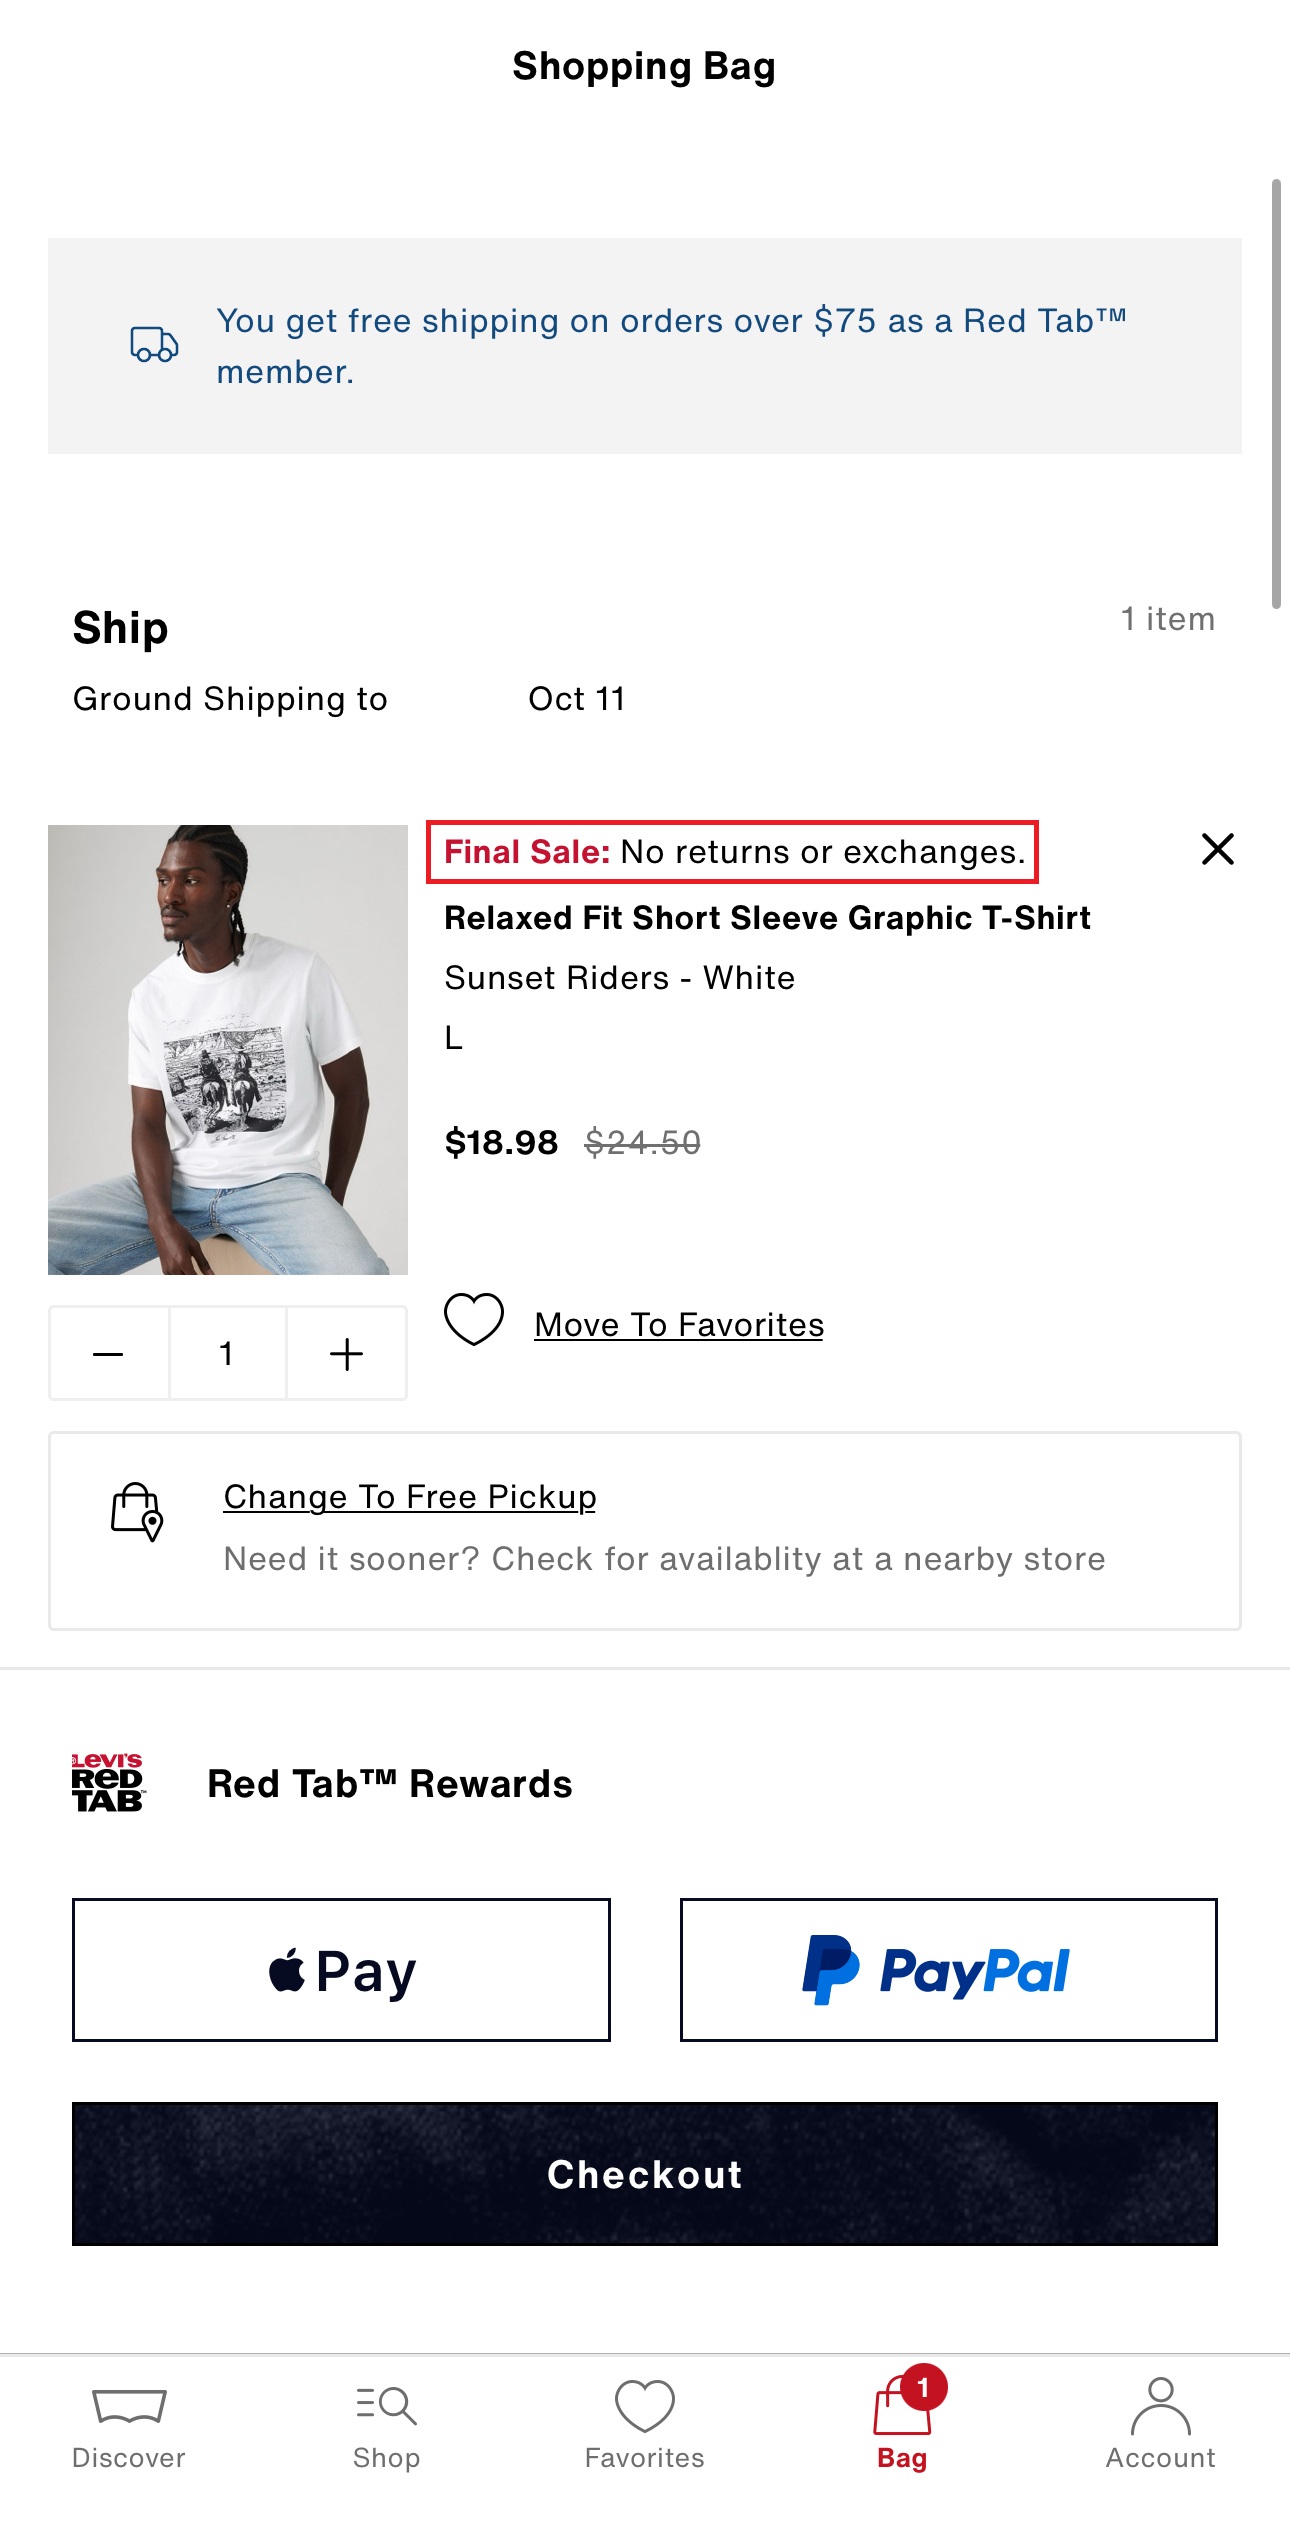
Task: Tap the store pickup bag icon
Action: tap(137, 1511)
